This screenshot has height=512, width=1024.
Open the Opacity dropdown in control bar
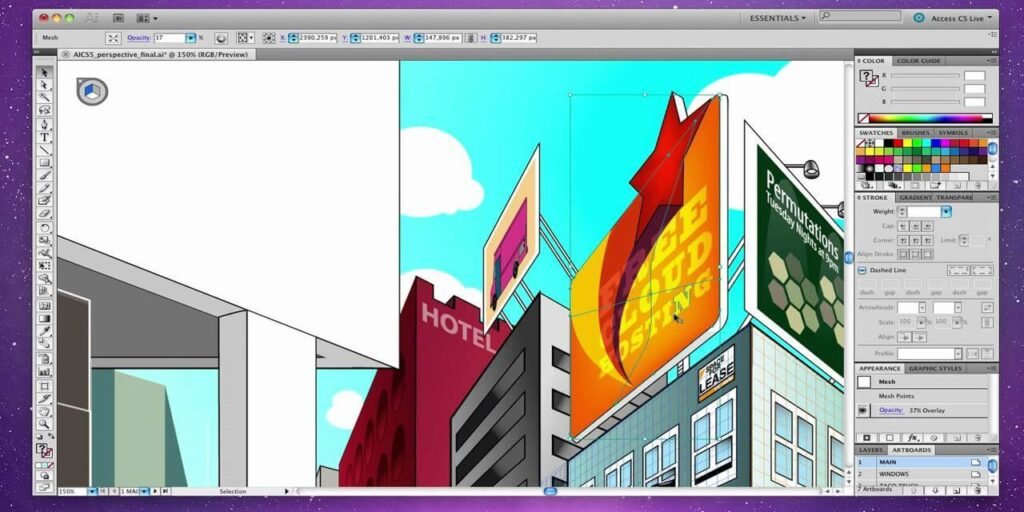coord(191,39)
